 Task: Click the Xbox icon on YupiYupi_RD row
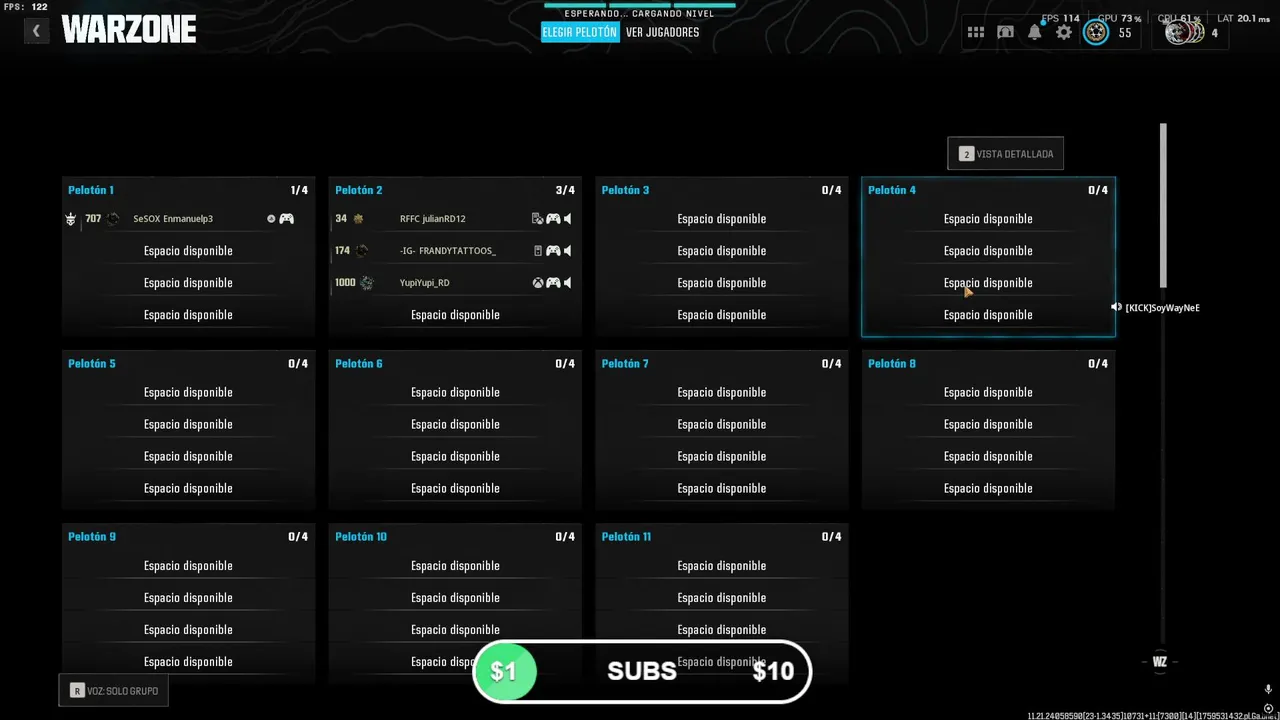pyautogui.click(x=538, y=283)
